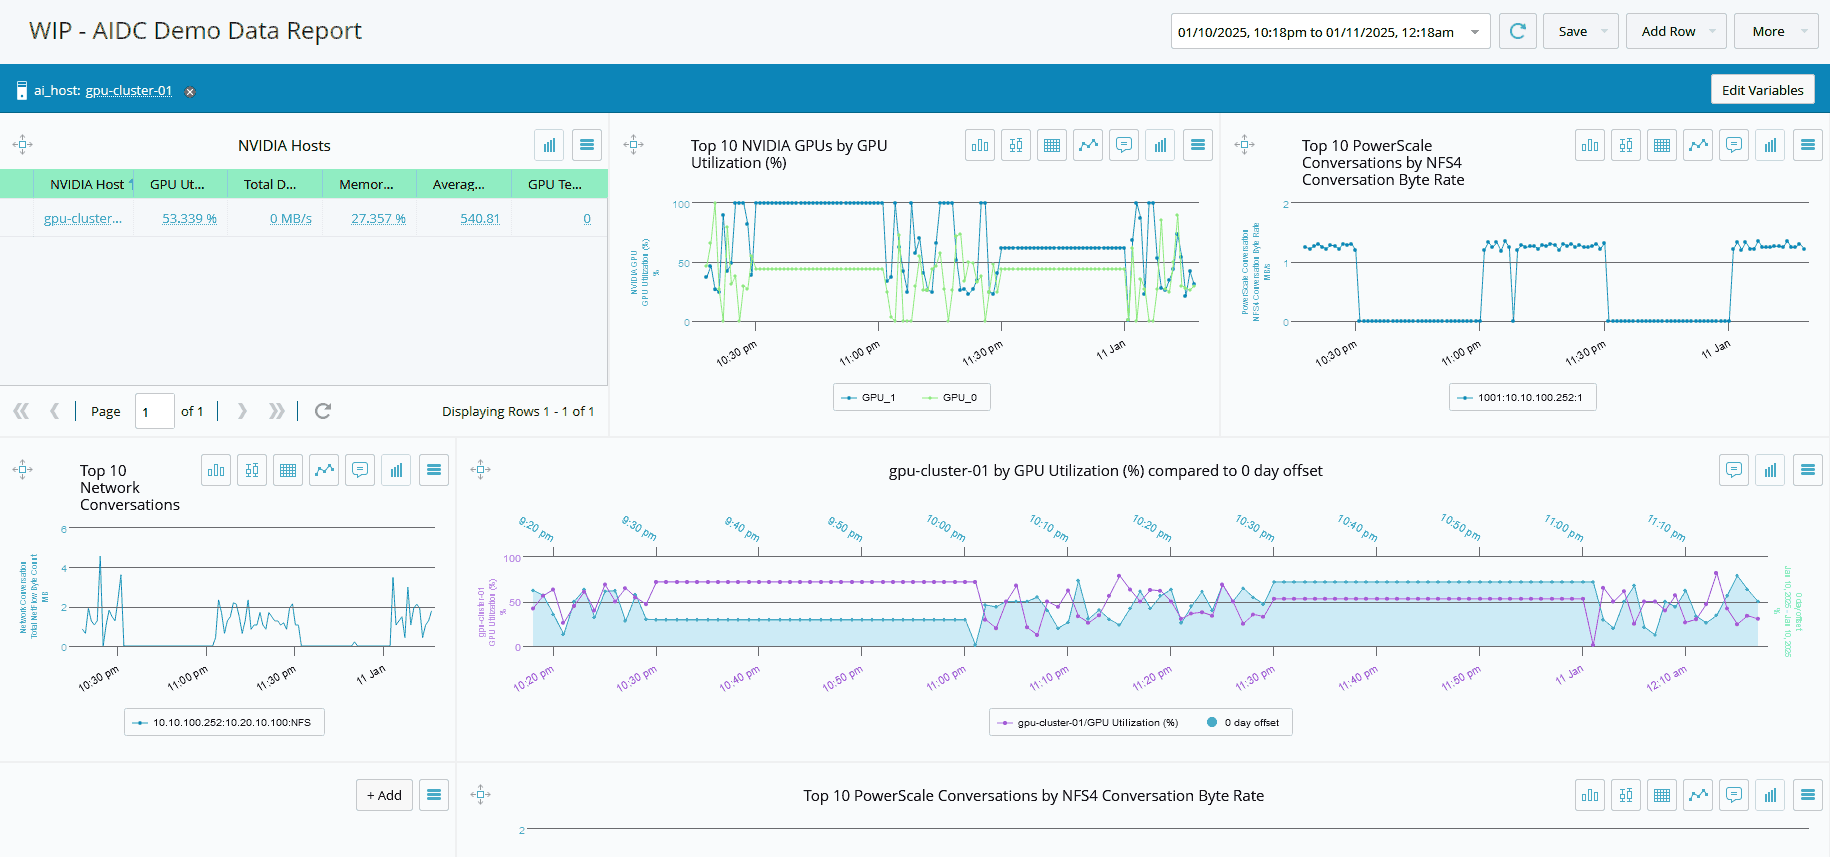Click the ai_host gpu-cluster-01 variable link
1830x857 pixels.
(x=129, y=91)
